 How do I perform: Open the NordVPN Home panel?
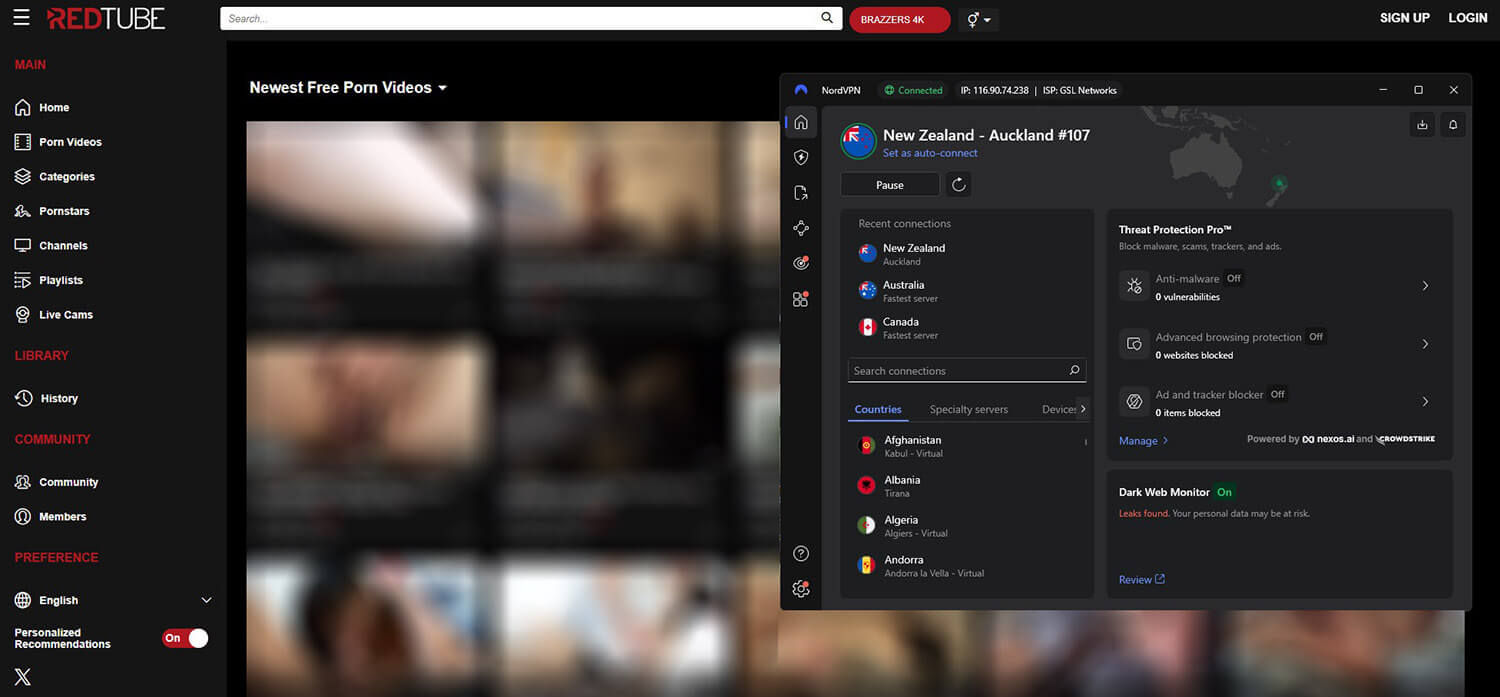[x=800, y=122]
